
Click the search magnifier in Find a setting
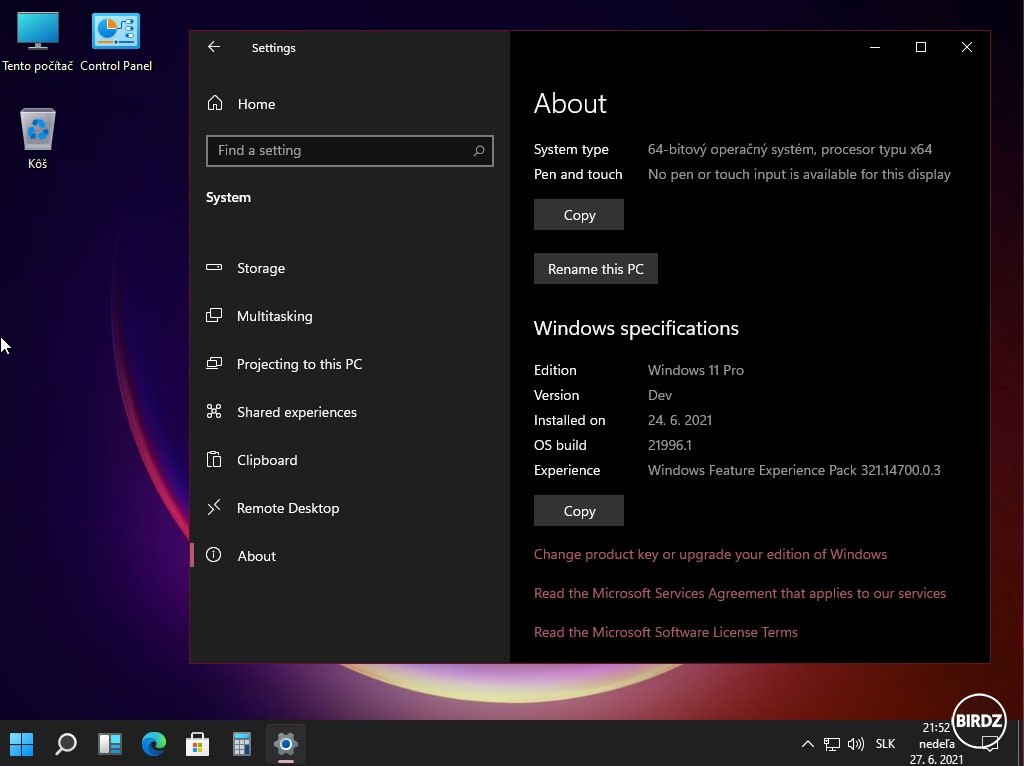[x=479, y=151]
